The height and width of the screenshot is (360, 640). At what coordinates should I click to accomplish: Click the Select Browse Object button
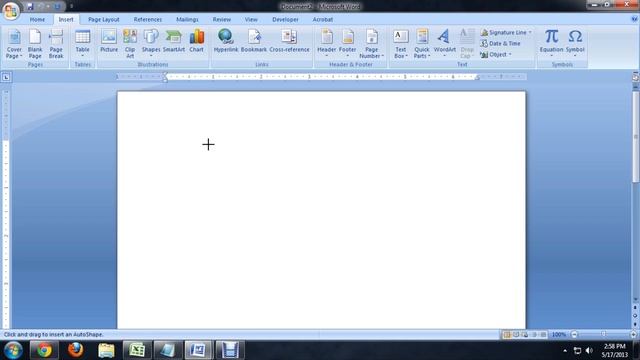click(635, 316)
